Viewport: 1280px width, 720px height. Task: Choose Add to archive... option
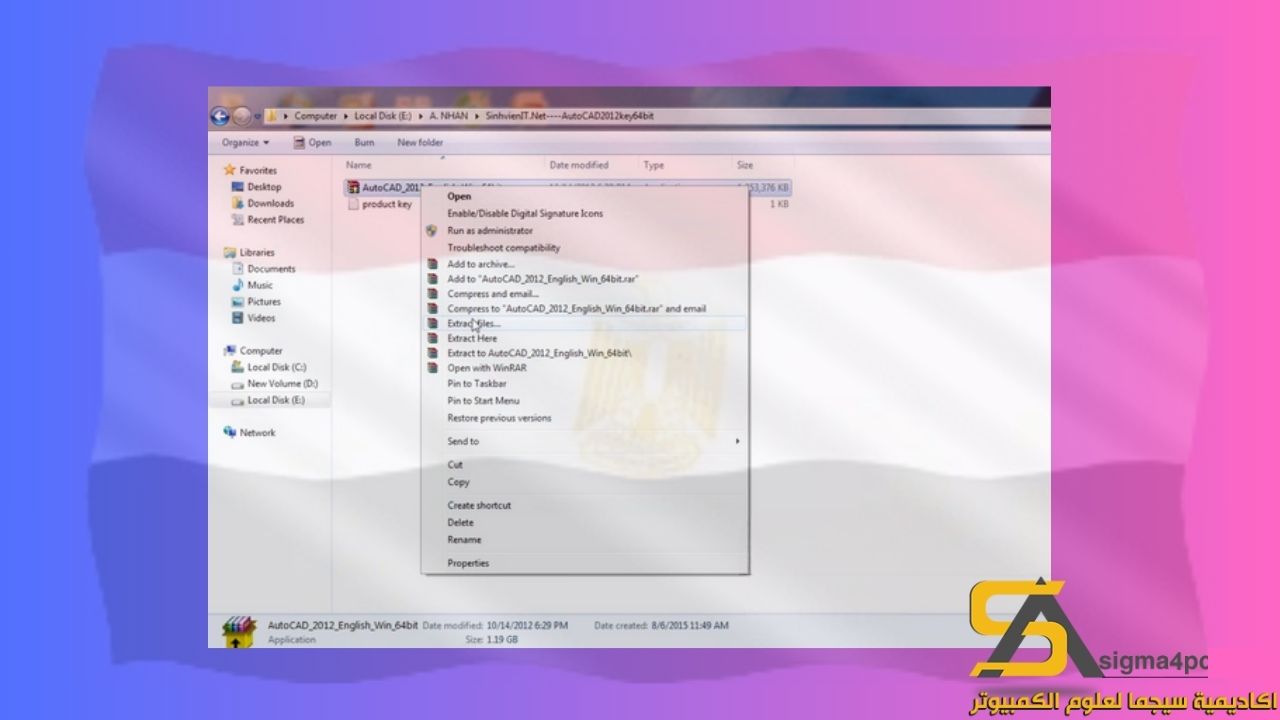pos(481,264)
